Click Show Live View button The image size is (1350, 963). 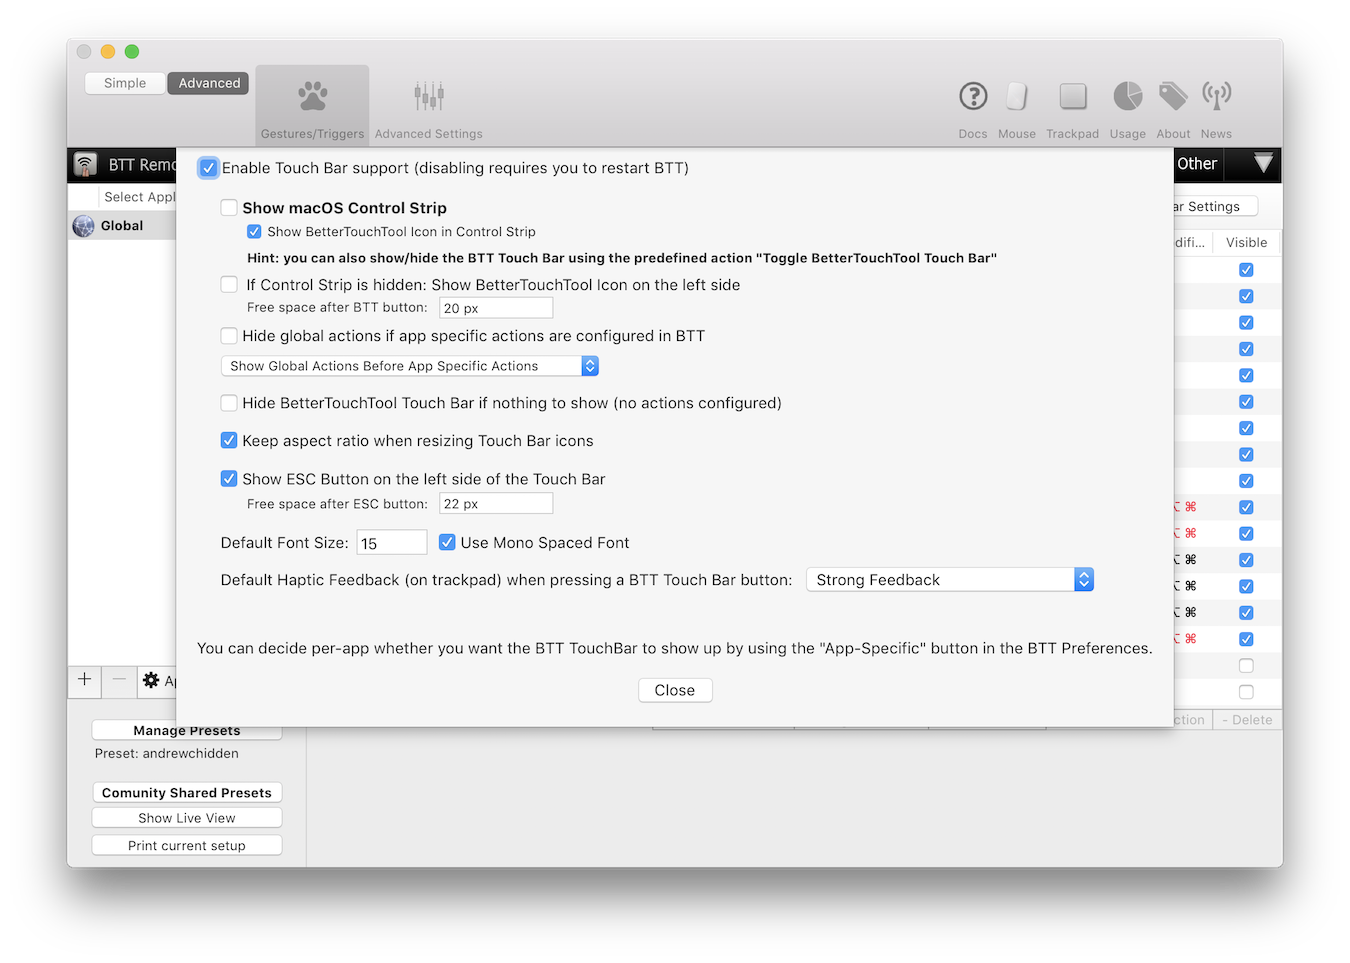(187, 818)
